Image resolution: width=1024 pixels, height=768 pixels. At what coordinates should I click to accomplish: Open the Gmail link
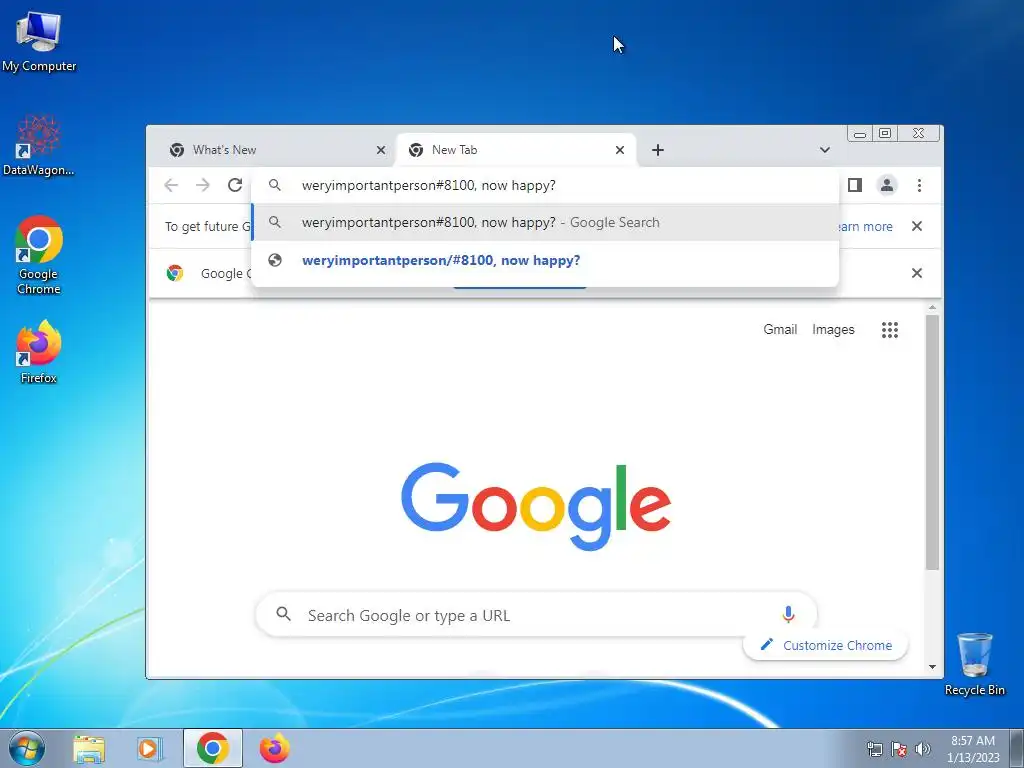point(780,330)
